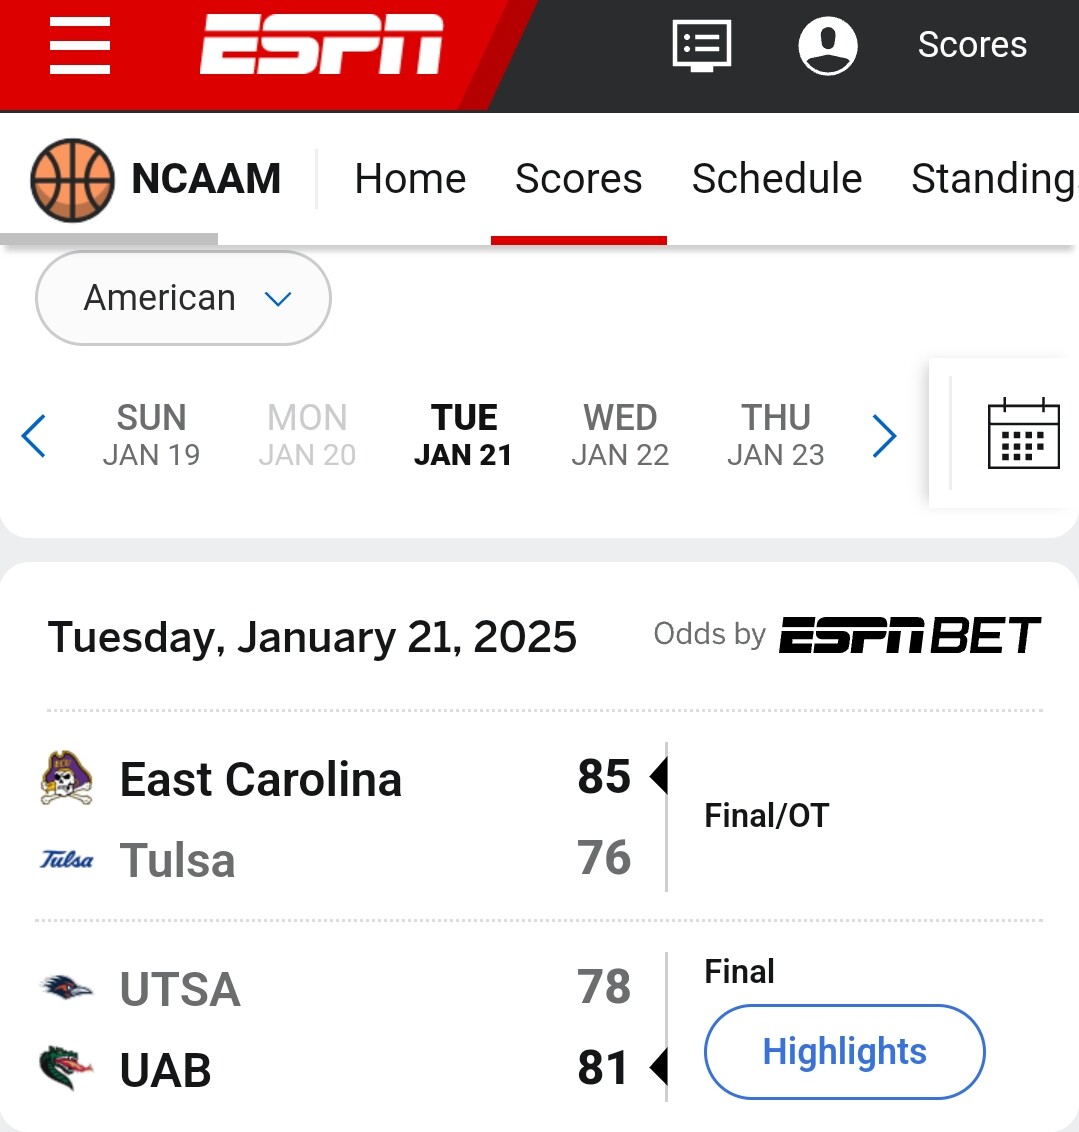Open Scores link in top header
Screen dimensions: 1079x1132
click(x=972, y=45)
